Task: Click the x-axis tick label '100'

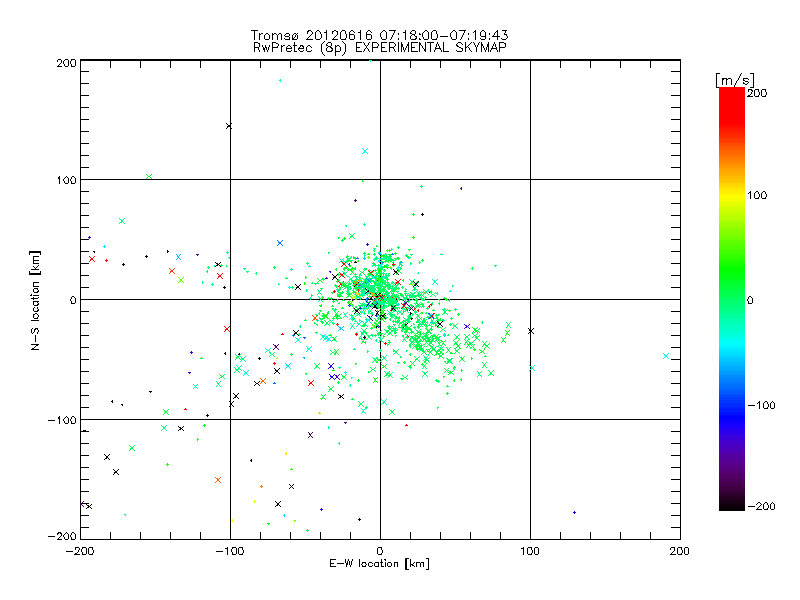Action: coord(530,551)
